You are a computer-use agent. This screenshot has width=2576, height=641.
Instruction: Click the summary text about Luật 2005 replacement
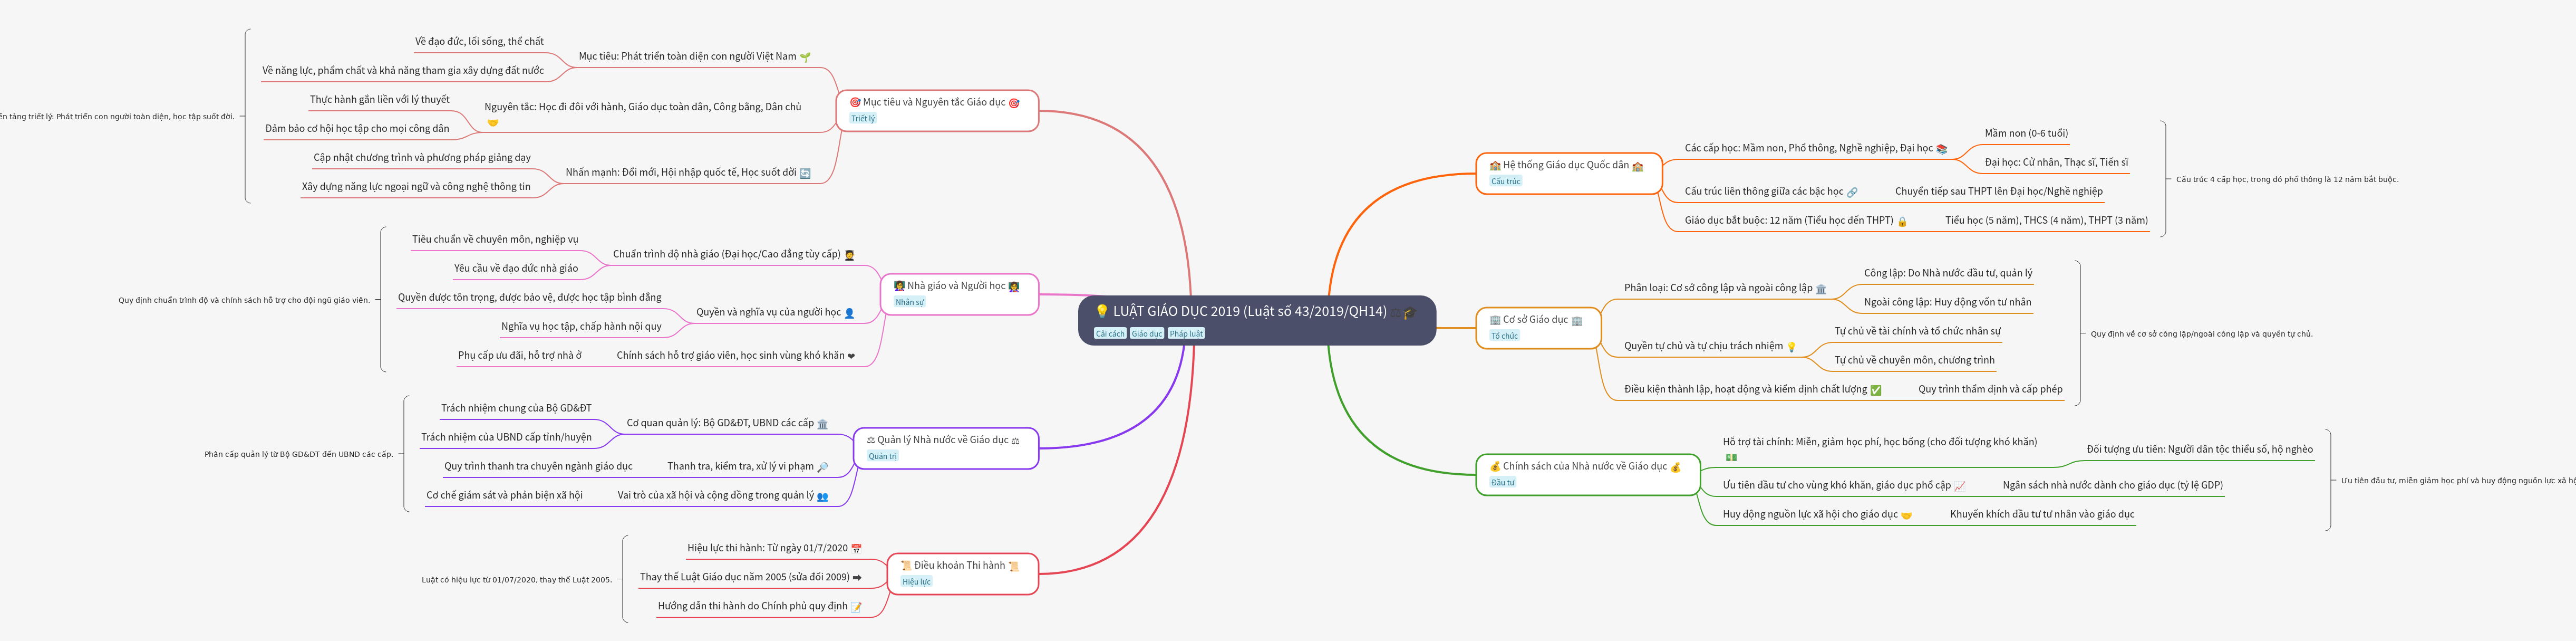coord(516,580)
